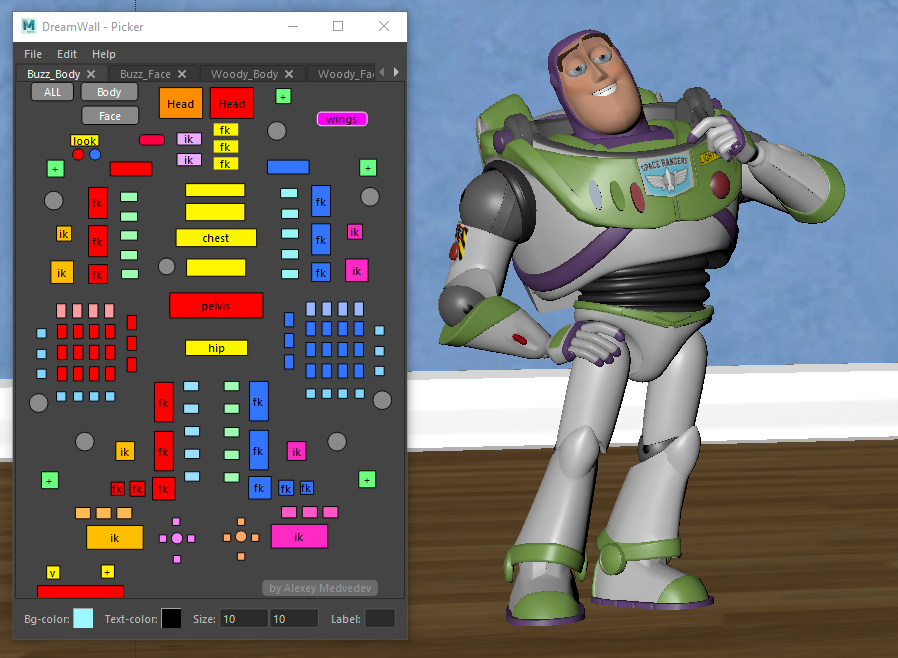Click the ALL selection button
Viewport: 898px width, 658px height.
pyautogui.click(x=52, y=92)
